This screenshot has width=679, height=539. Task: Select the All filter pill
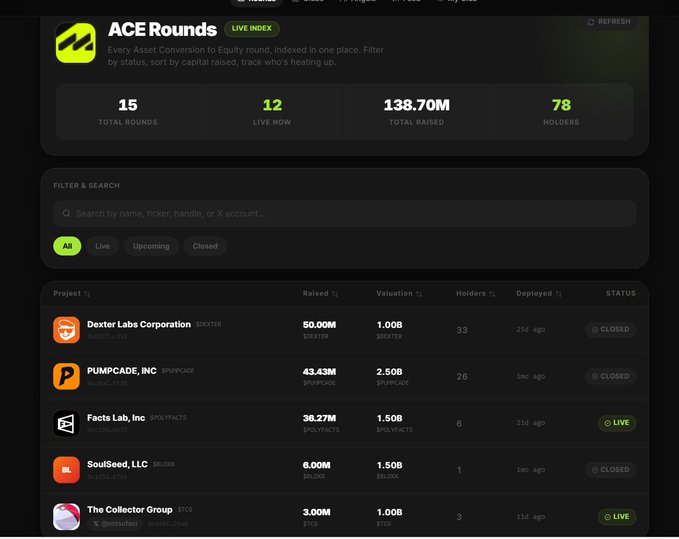click(67, 246)
